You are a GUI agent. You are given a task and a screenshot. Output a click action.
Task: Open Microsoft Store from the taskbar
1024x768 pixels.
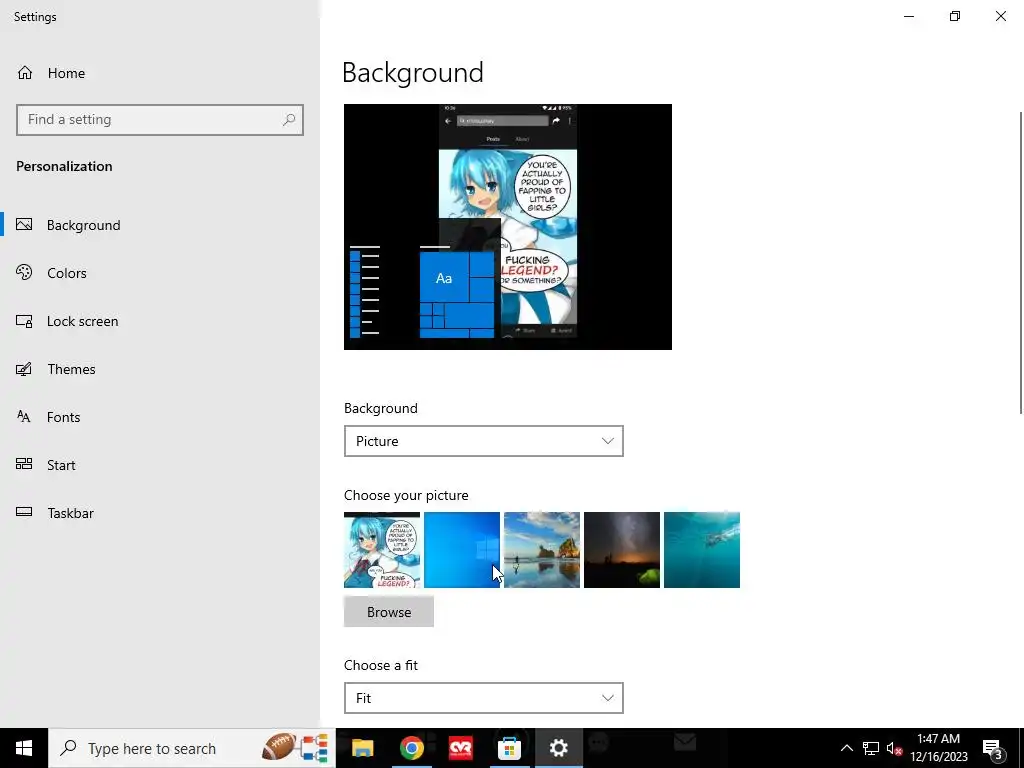509,748
